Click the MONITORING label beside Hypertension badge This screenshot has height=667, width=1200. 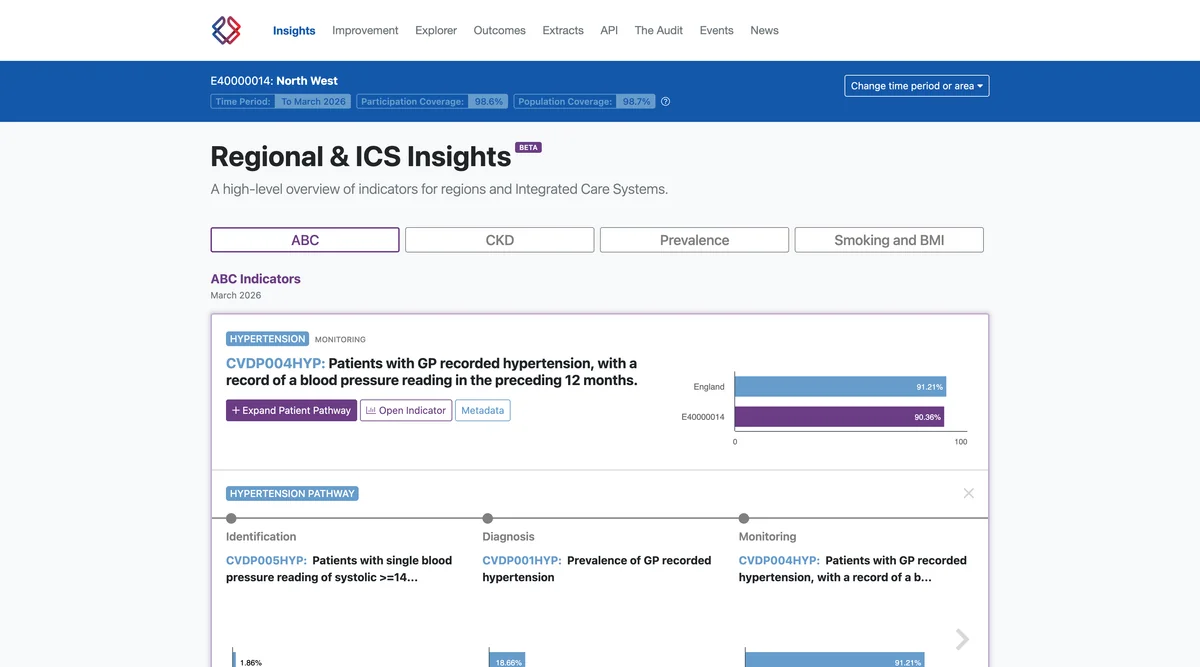(x=340, y=340)
